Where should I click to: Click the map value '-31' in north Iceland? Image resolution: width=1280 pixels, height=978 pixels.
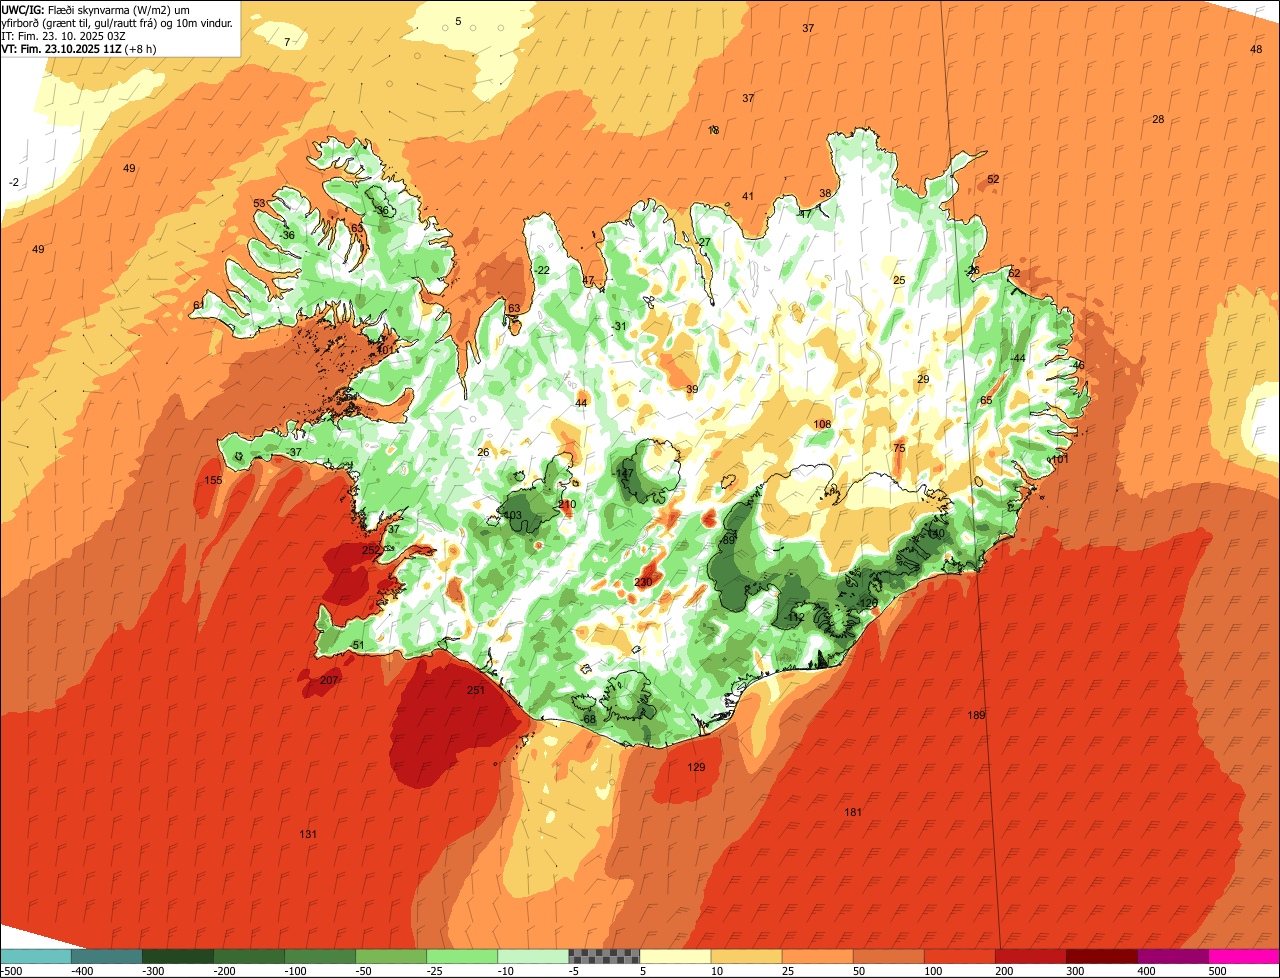pyautogui.click(x=618, y=326)
